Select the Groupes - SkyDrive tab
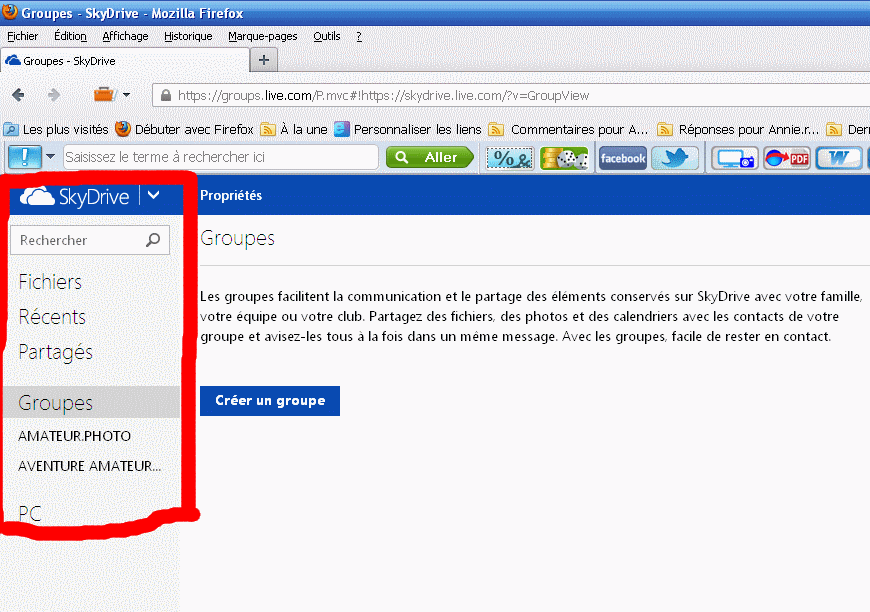This screenshot has height=612, width=870. (x=125, y=60)
